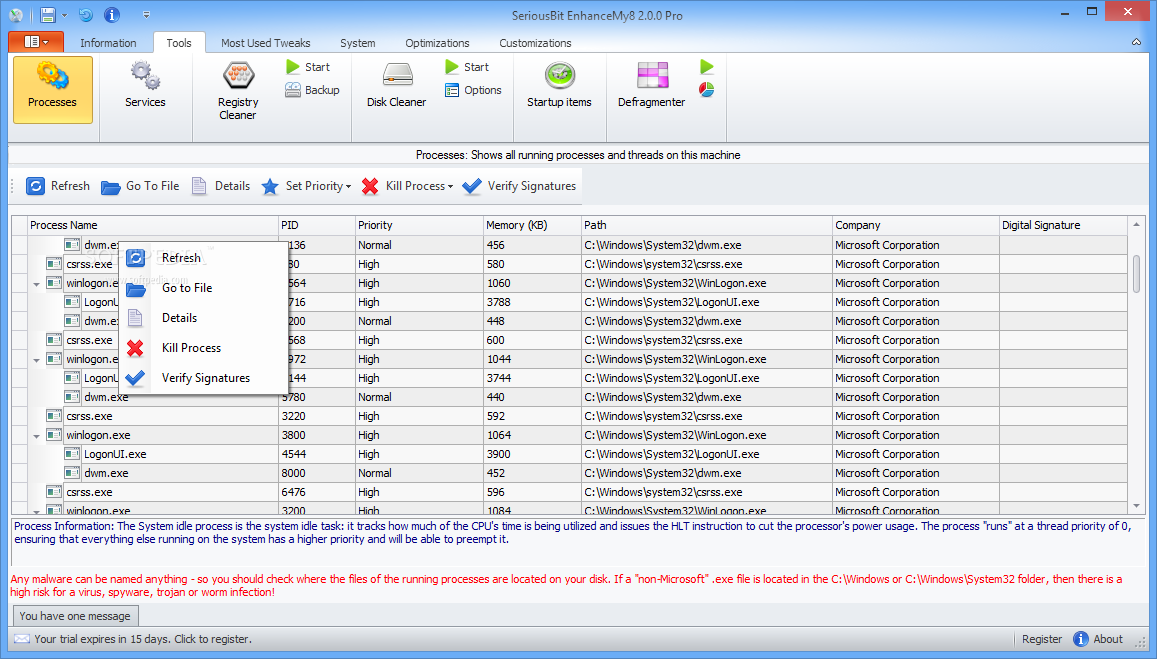Click process icon of LogonUI.exe PID 4544
This screenshot has height=659, width=1157.
click(x=72, y=454)
